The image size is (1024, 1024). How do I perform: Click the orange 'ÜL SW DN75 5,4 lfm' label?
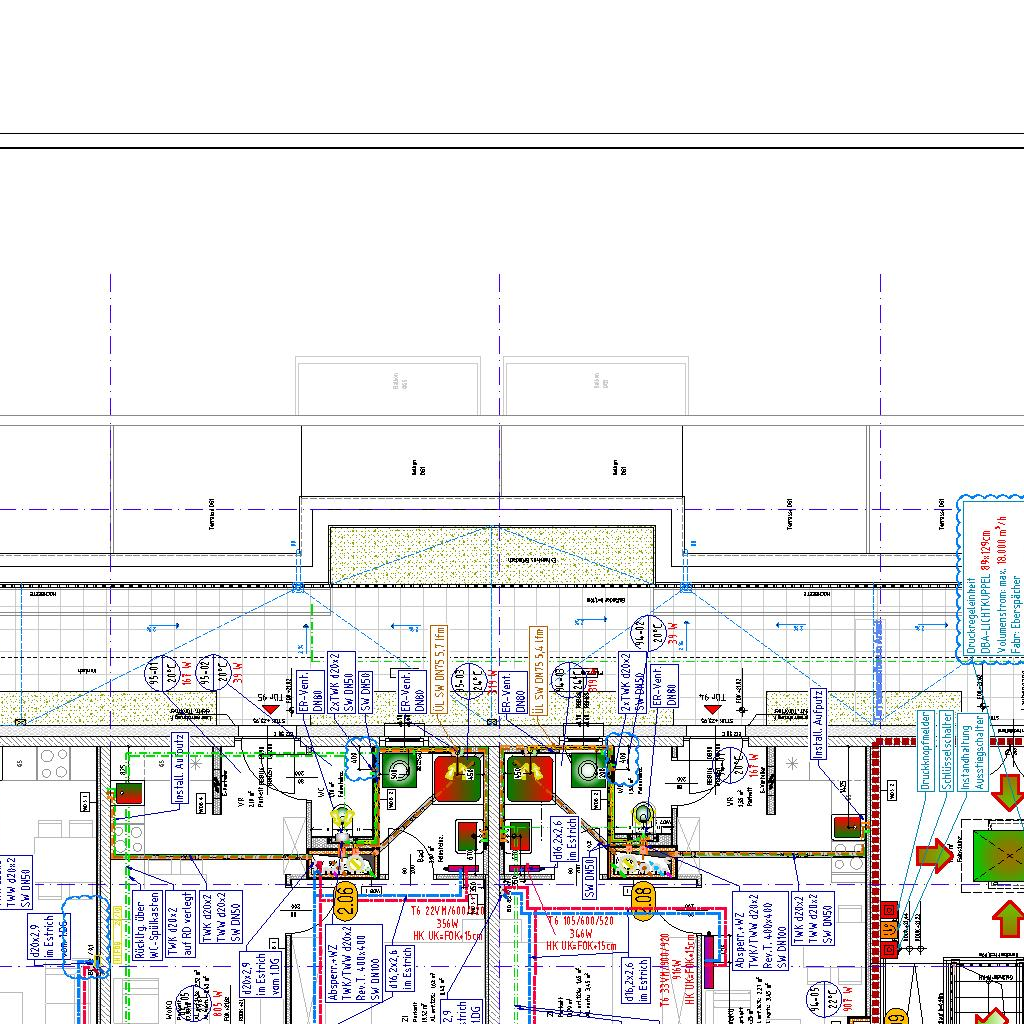coord(538,669)
